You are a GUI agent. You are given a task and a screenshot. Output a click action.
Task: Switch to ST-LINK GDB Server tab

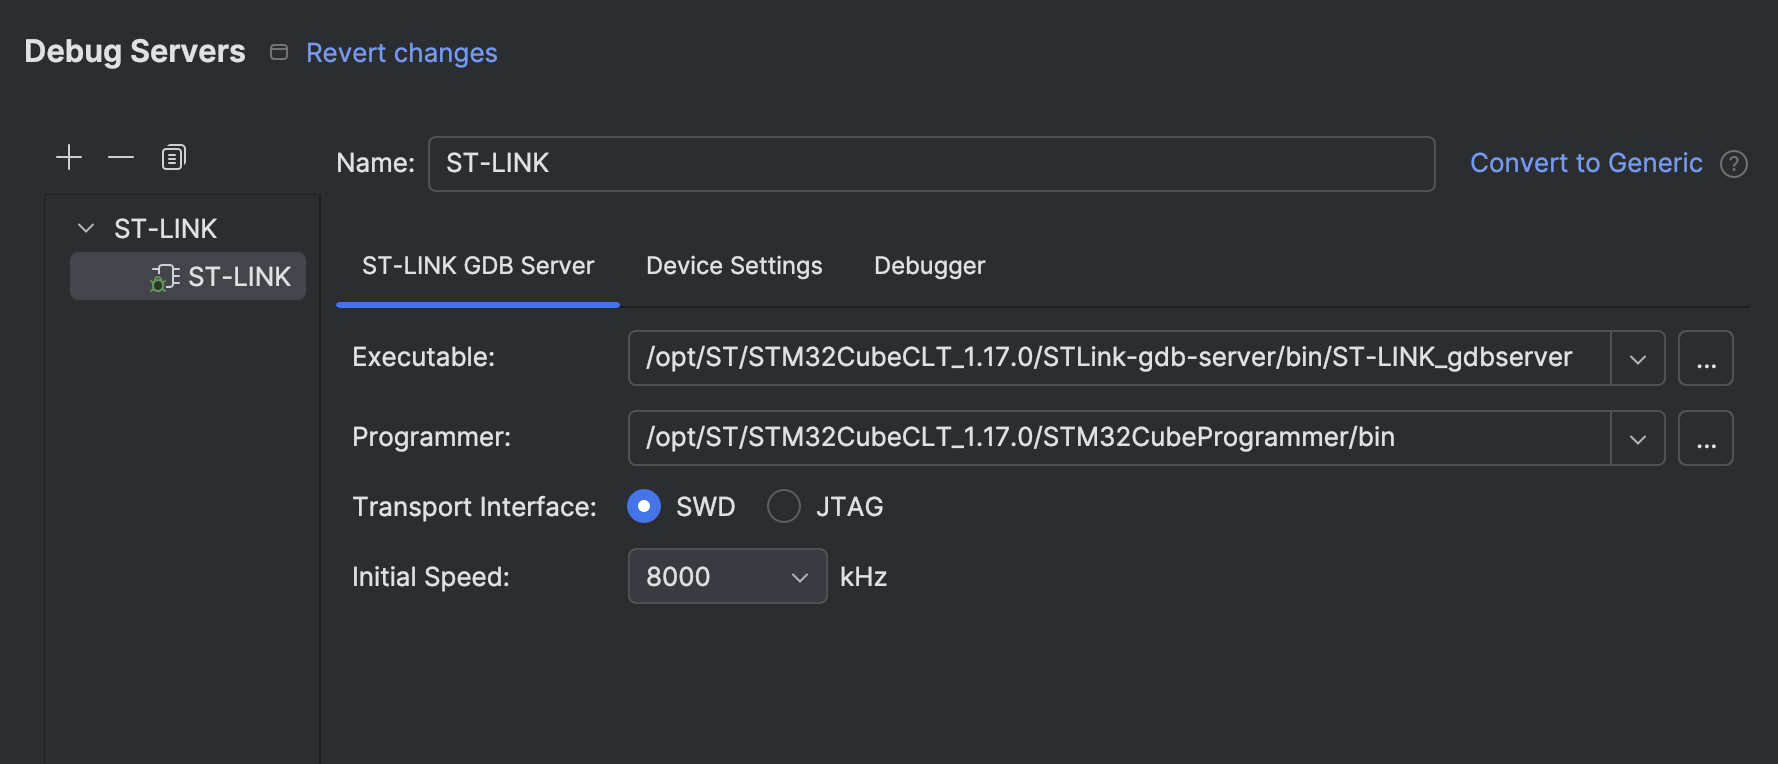coord(478,266)
